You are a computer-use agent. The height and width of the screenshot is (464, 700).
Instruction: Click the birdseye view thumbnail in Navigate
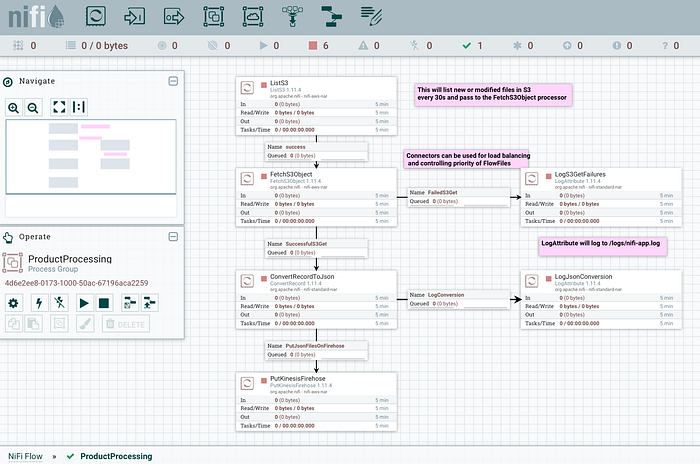pyautogui.click(x=91, y=157)
